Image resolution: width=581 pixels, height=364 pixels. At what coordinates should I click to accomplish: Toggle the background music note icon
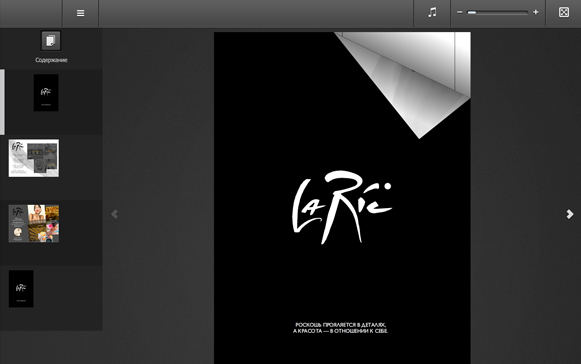[x=432, y=13]
